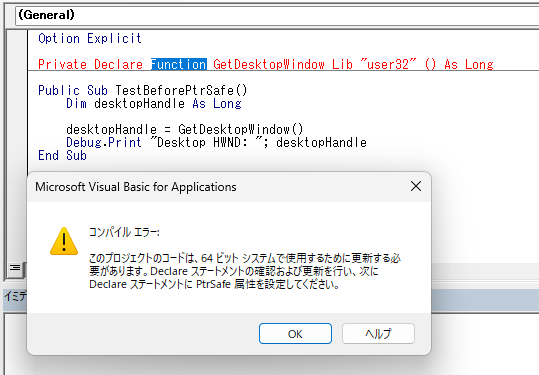This screenshot has width=539, height=375.
Task: Open the (General) object dropdown
Action: coord(277,15)
